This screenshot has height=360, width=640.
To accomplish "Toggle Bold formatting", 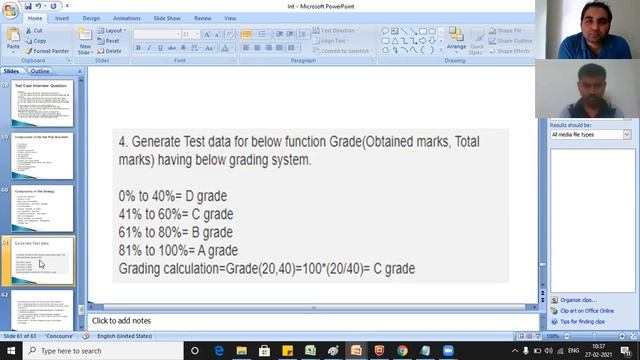I will pos(138,48).
